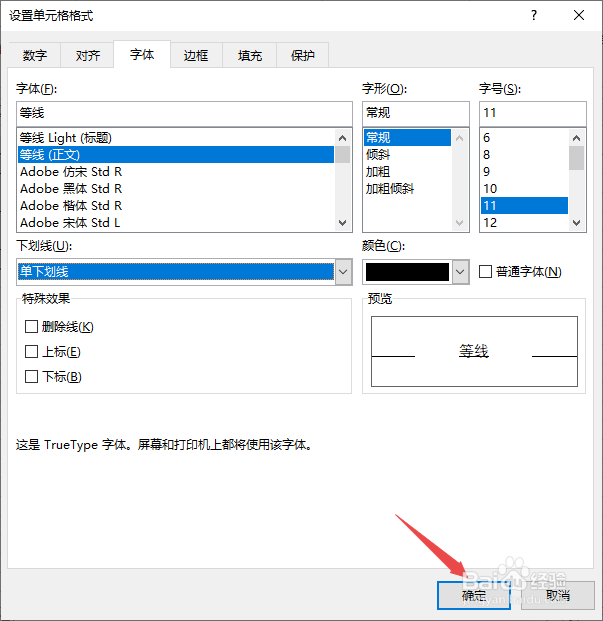Select Adobe 楷体 Std R font
The height and width of the screenshot is (621, 603).
click(176, 206)
